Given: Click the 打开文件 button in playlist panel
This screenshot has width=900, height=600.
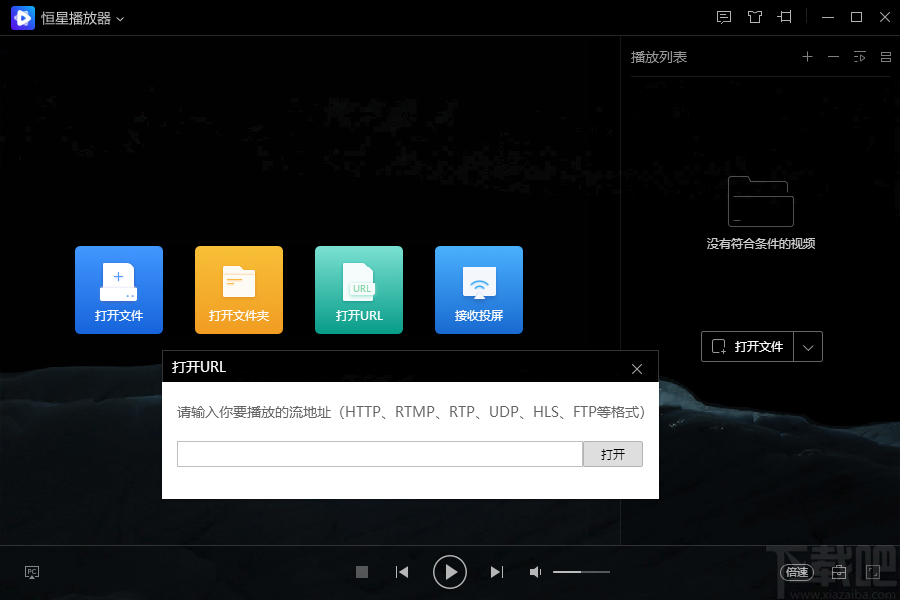Looking at the screenshot, I should click(x=747, y=347).
